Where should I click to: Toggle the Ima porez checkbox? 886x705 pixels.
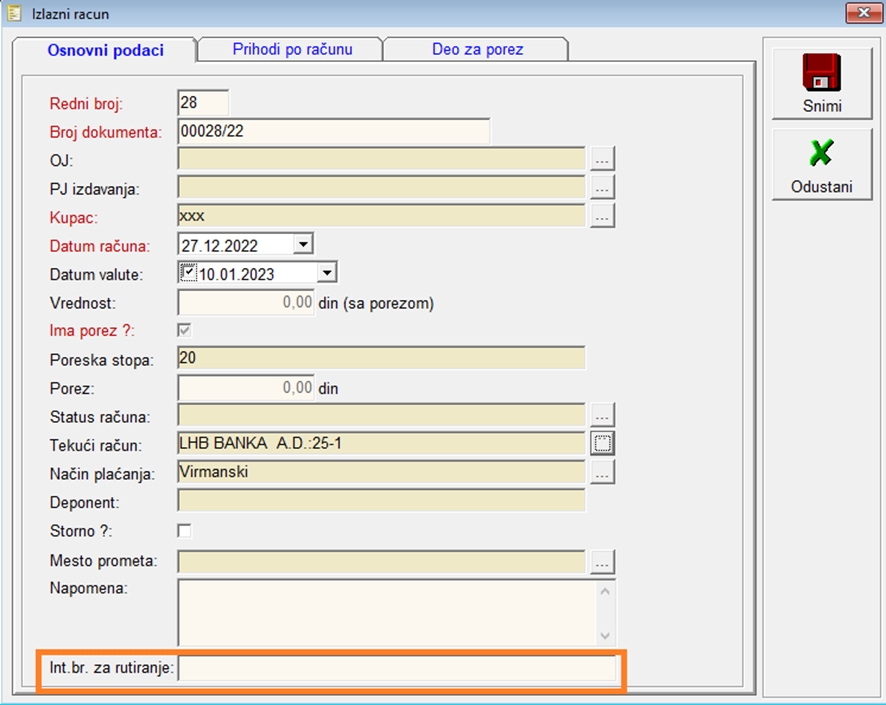coord(185,330)
